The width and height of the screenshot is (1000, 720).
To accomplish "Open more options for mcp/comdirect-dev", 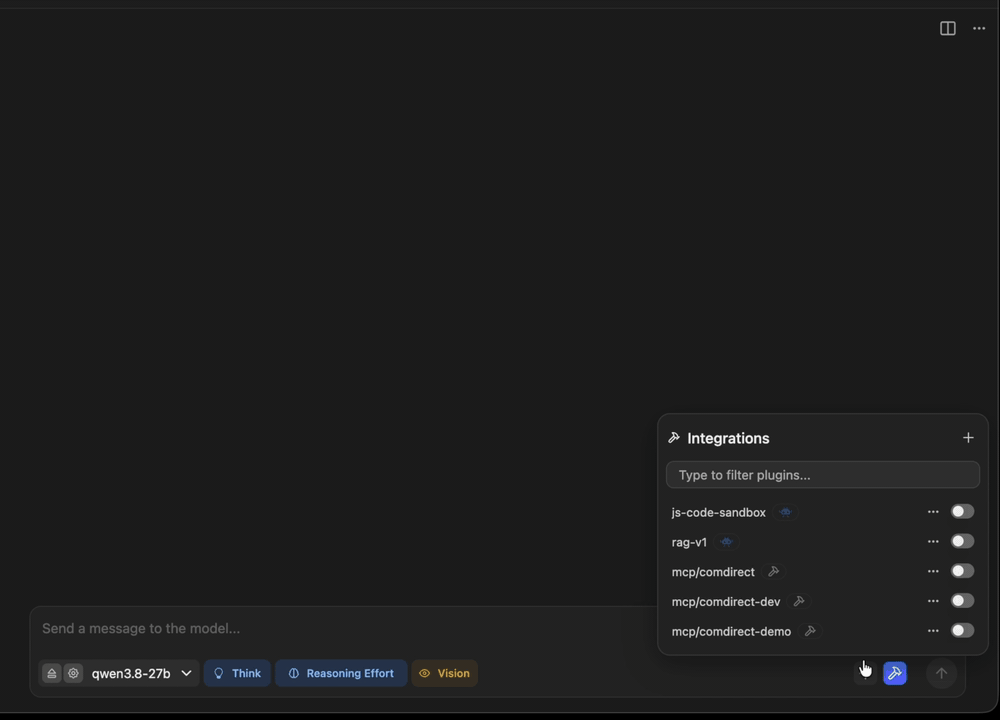I will [x=933, y=601].
